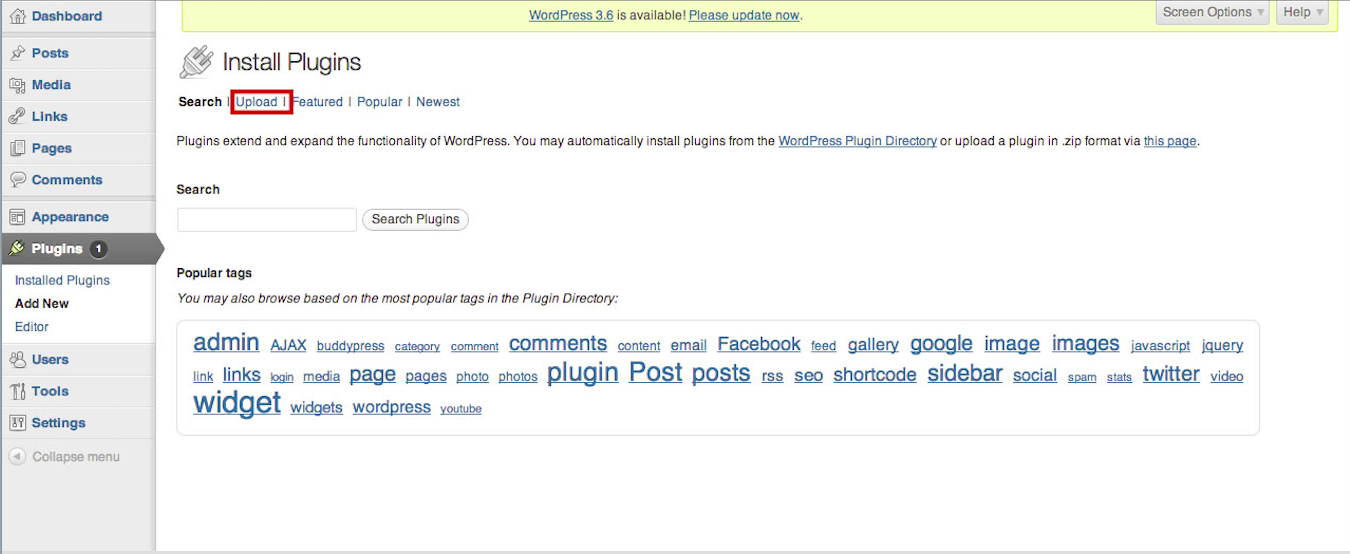Click the Pages icon in sidebar
The image size is (1350, 554).
(17, 149)
